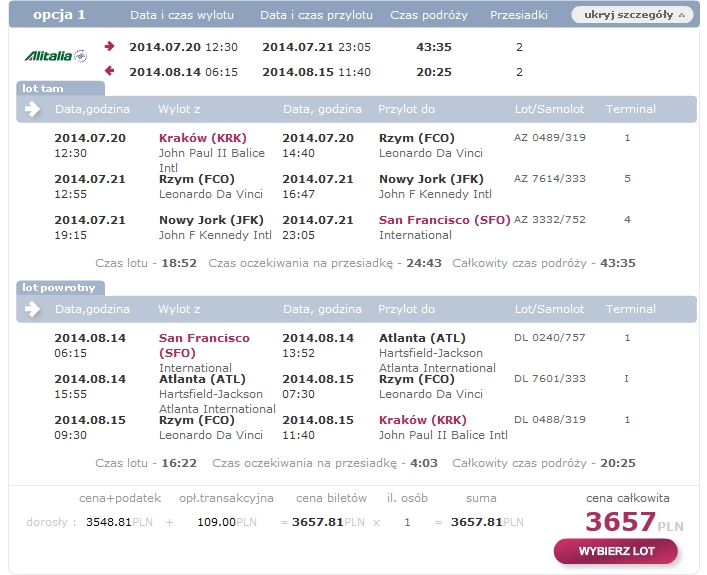Image resolution: width=707 pixels, height=575 pixels.
Task: Select the lot powrotny tab
Action: 60,288
